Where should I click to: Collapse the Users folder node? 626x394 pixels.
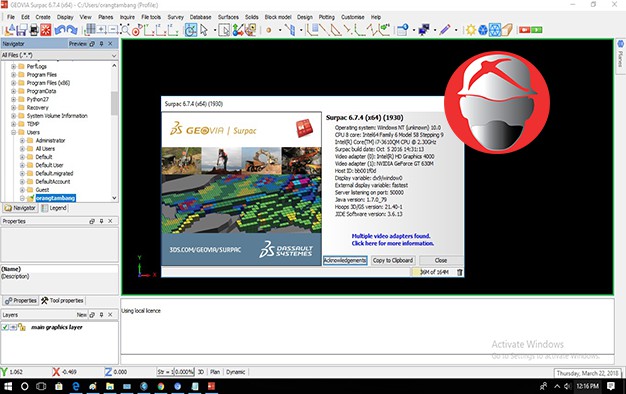click(13, 132)
